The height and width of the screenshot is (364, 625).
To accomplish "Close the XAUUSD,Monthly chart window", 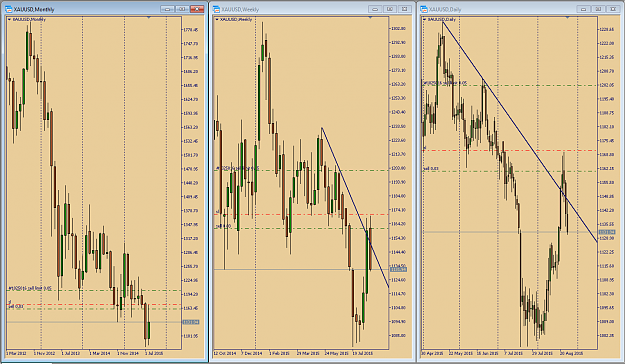I will pyautogui.click(x=197, y=9).
